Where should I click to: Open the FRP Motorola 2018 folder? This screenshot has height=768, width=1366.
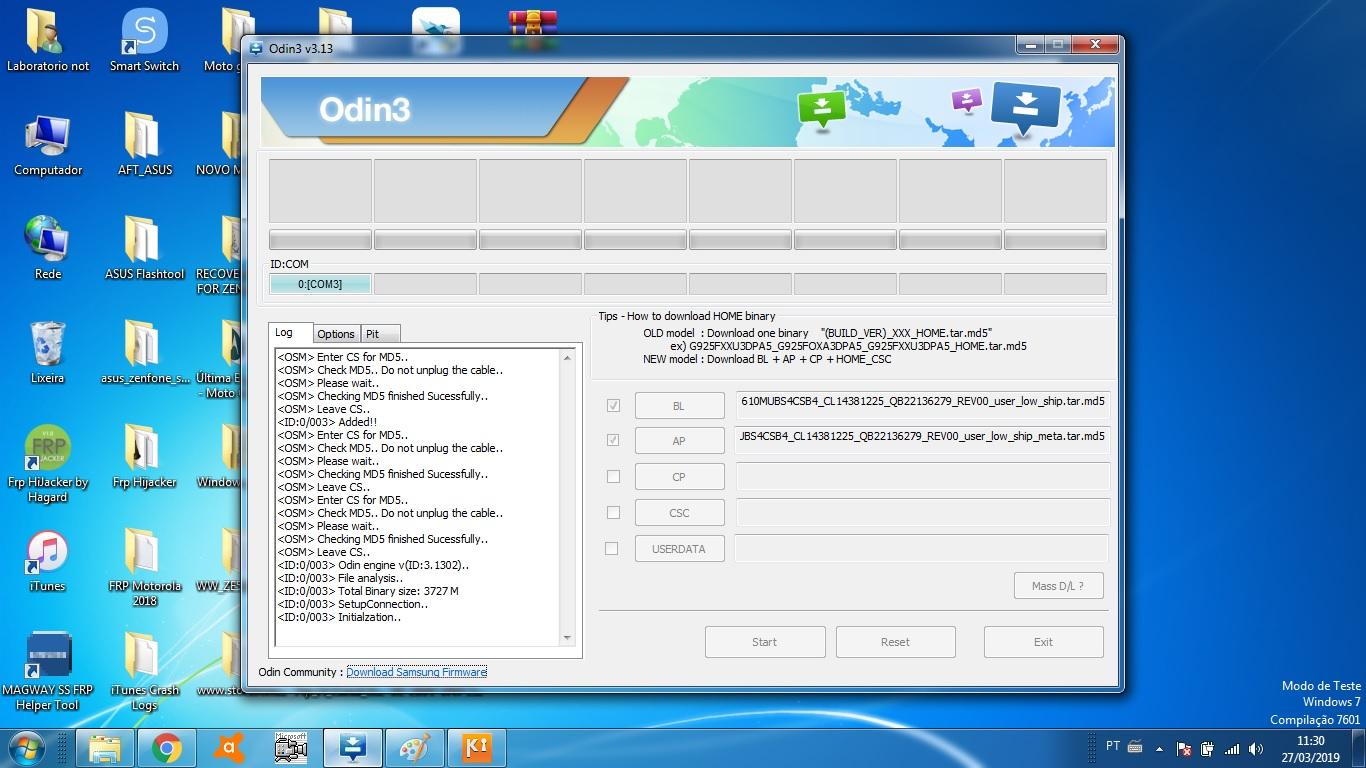(144, 568)
